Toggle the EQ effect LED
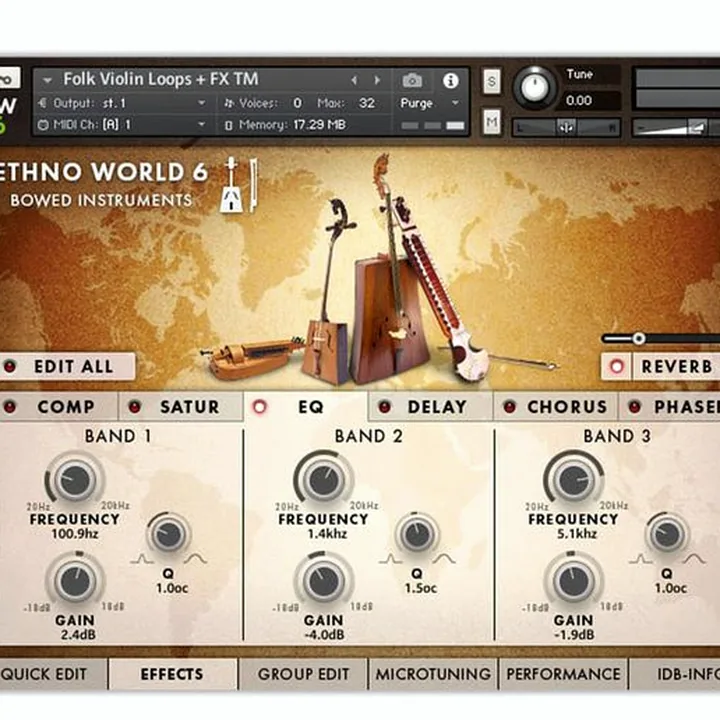 [x=259, y=406]
